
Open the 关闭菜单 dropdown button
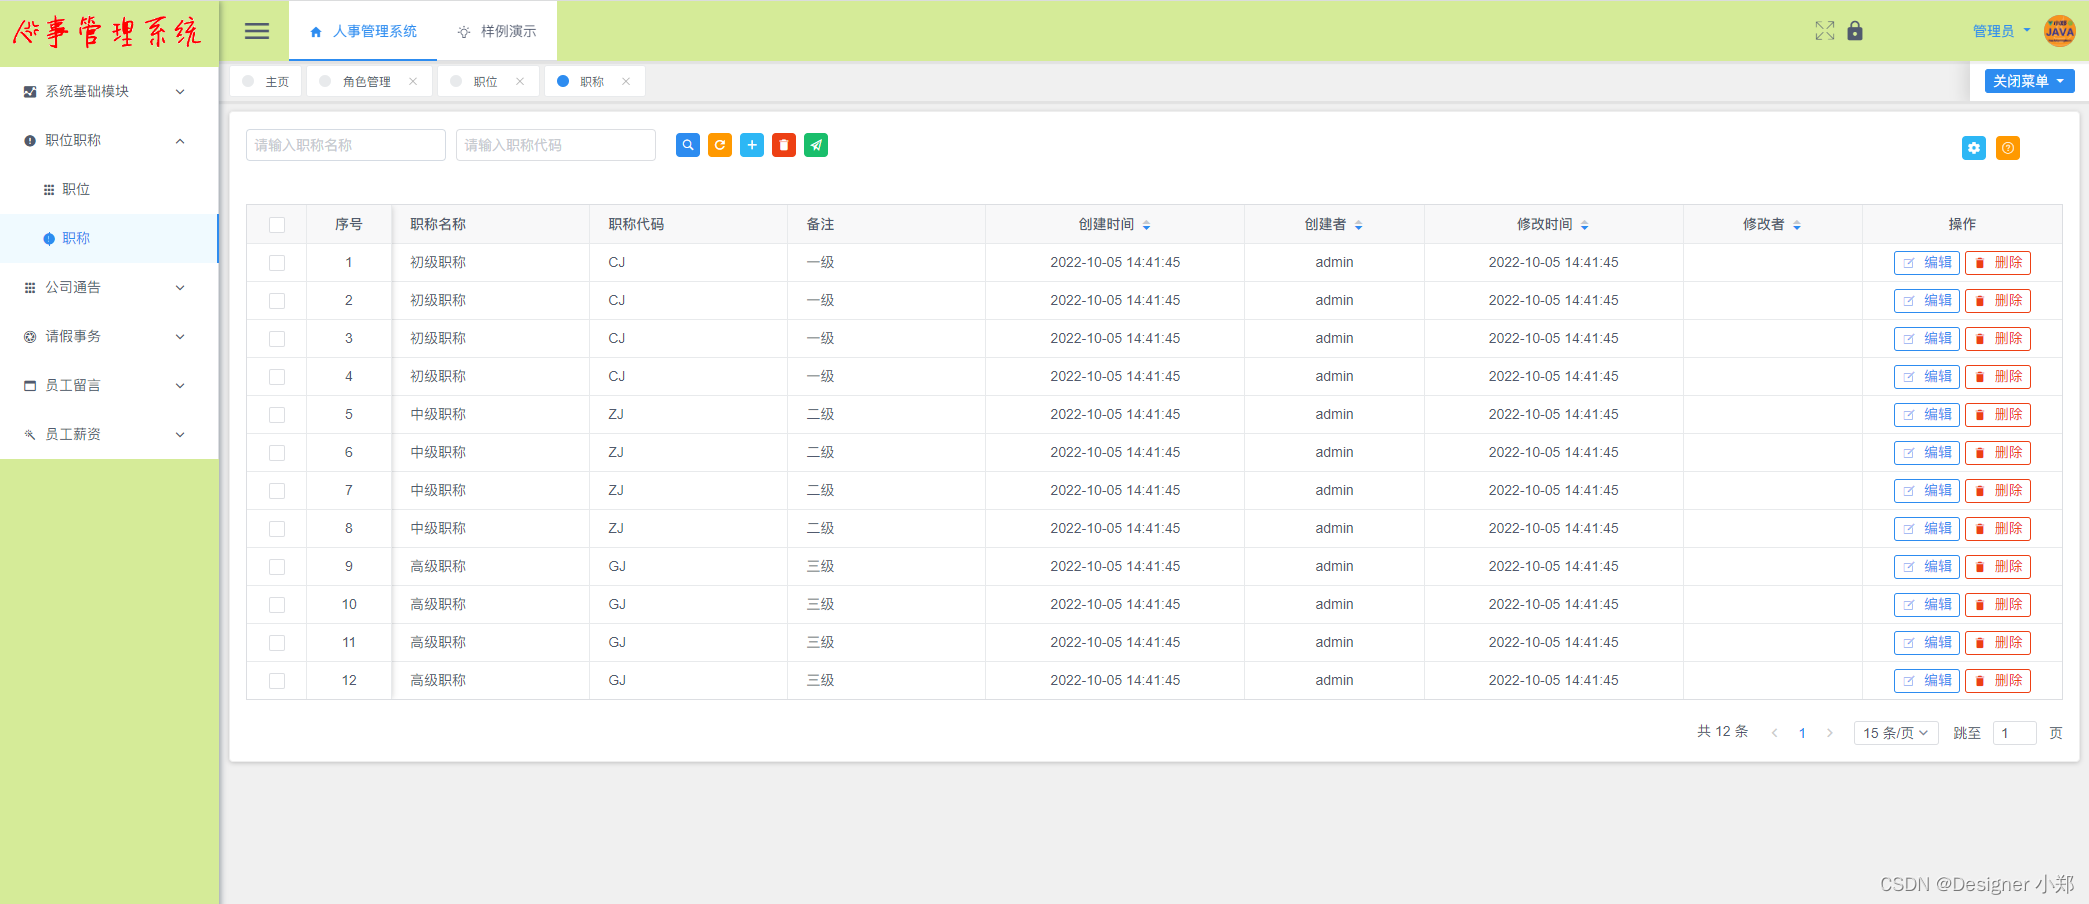pos(2028,81)
